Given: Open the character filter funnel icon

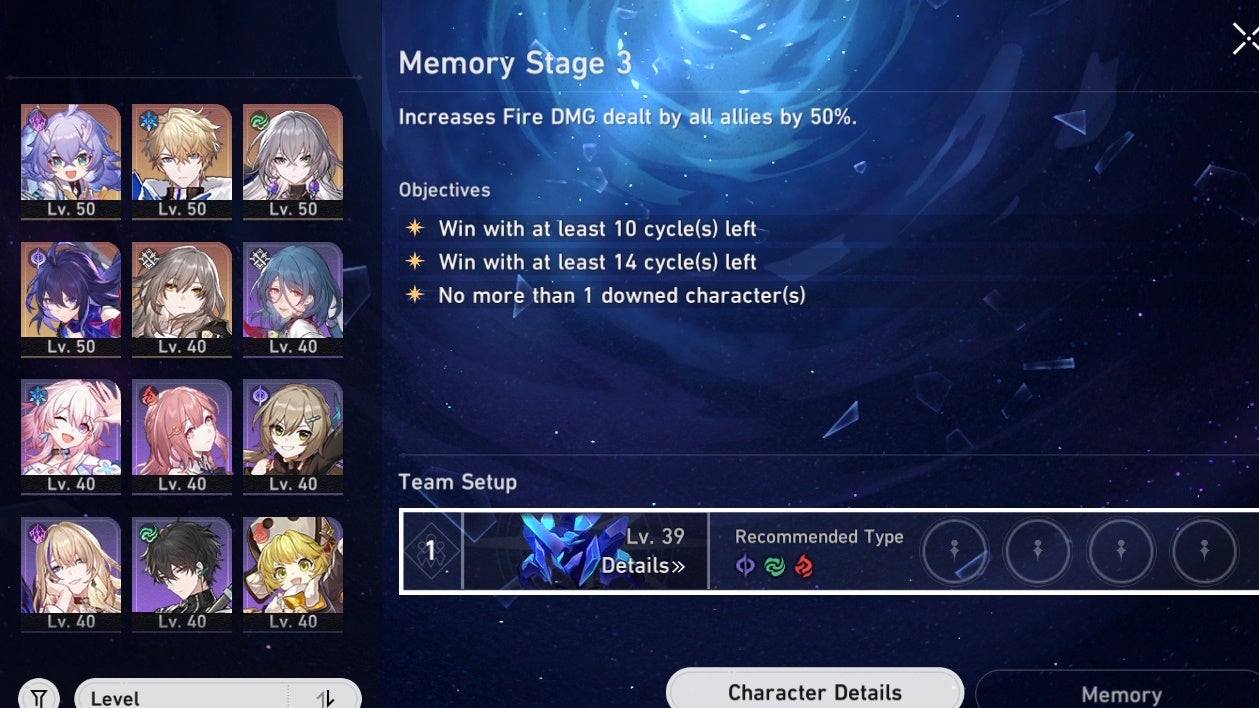Looking at the screenshot, I should 38,696.
